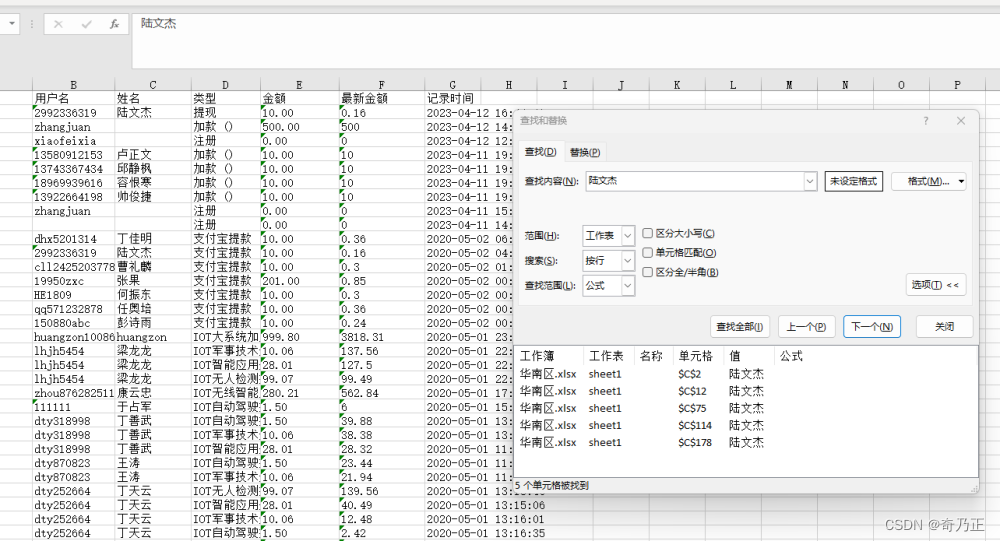Select amount cell 999.80
1000x541 pixels.
click(299, 337)
